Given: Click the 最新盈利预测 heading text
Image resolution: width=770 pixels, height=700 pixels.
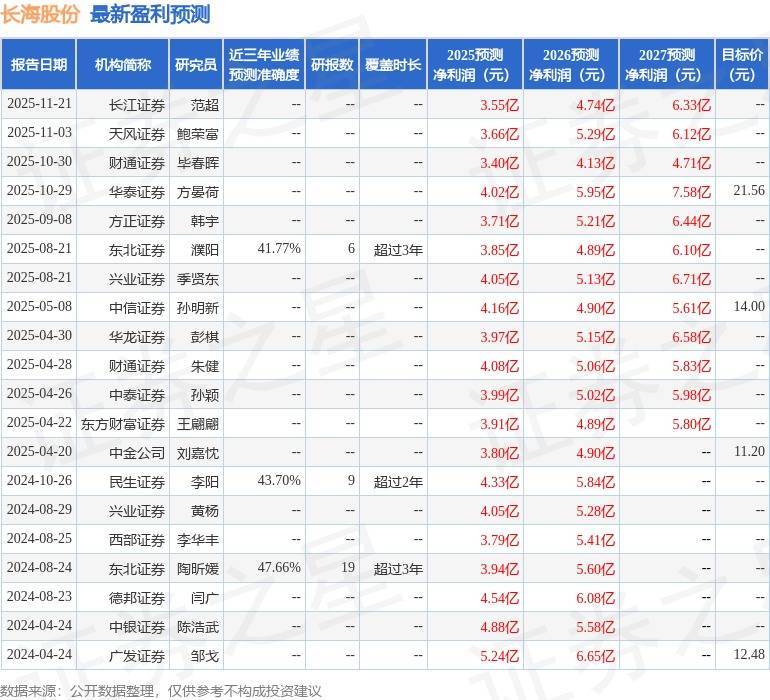Looking at the screenshot, I should tap(150, 15).
